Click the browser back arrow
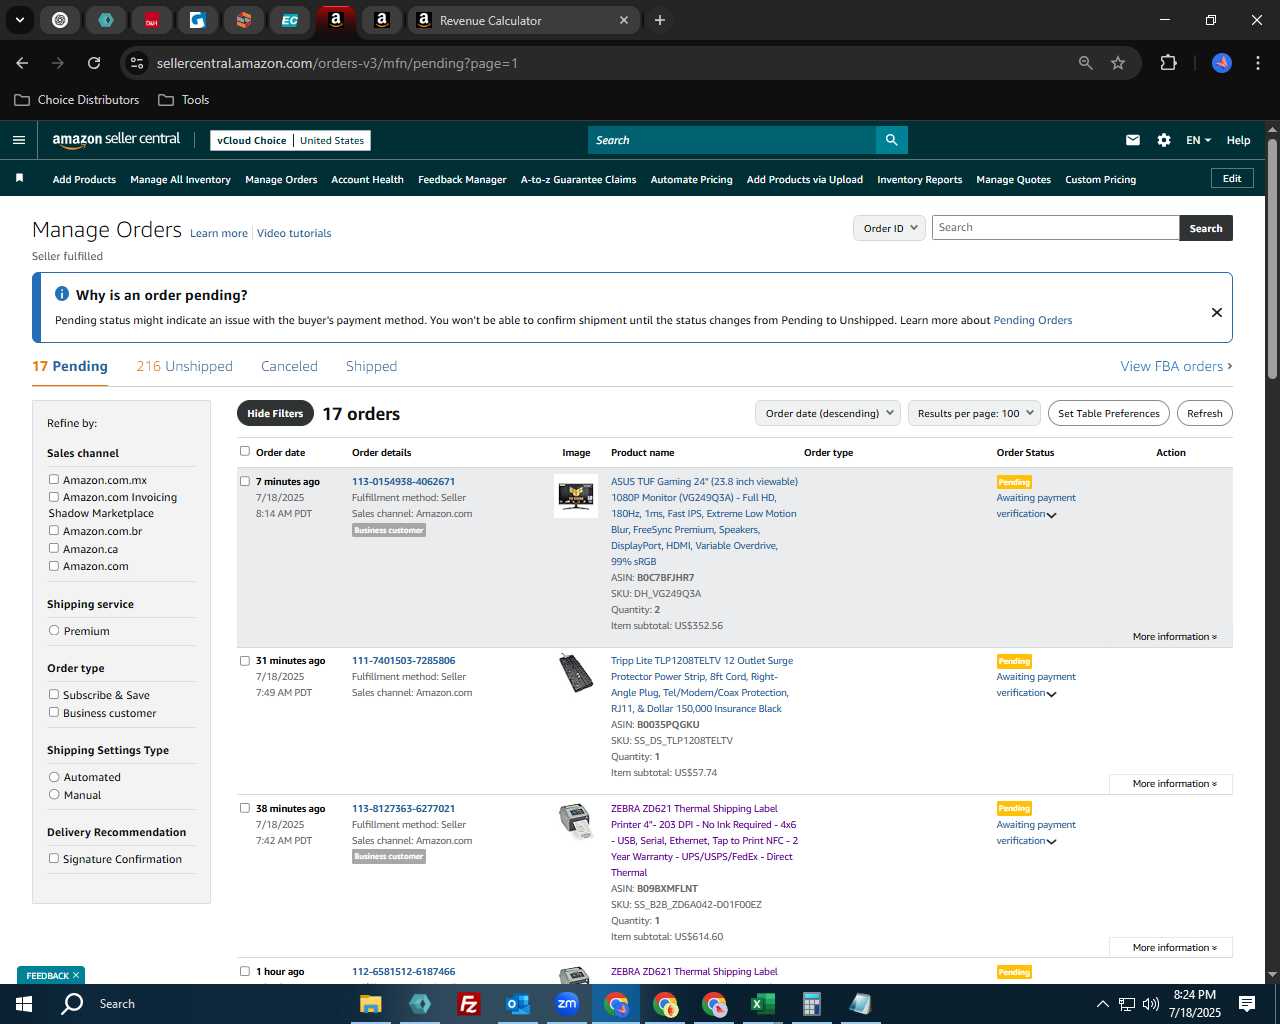Image resolution: width=1280 pixels, height=1024 pixels. pyautogui.click(x=22, y=63)
